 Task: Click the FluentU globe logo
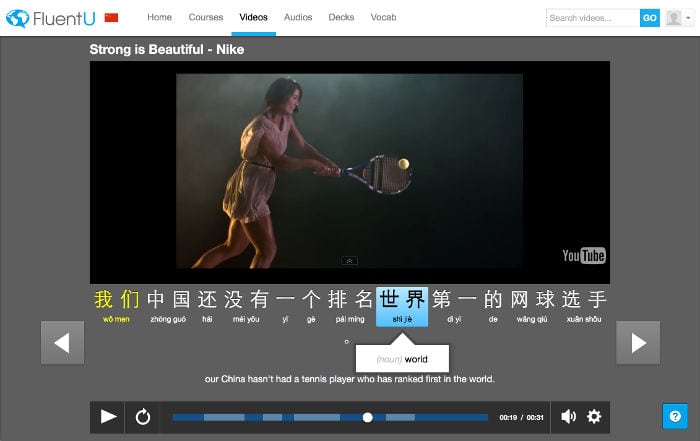coord(18,18)
